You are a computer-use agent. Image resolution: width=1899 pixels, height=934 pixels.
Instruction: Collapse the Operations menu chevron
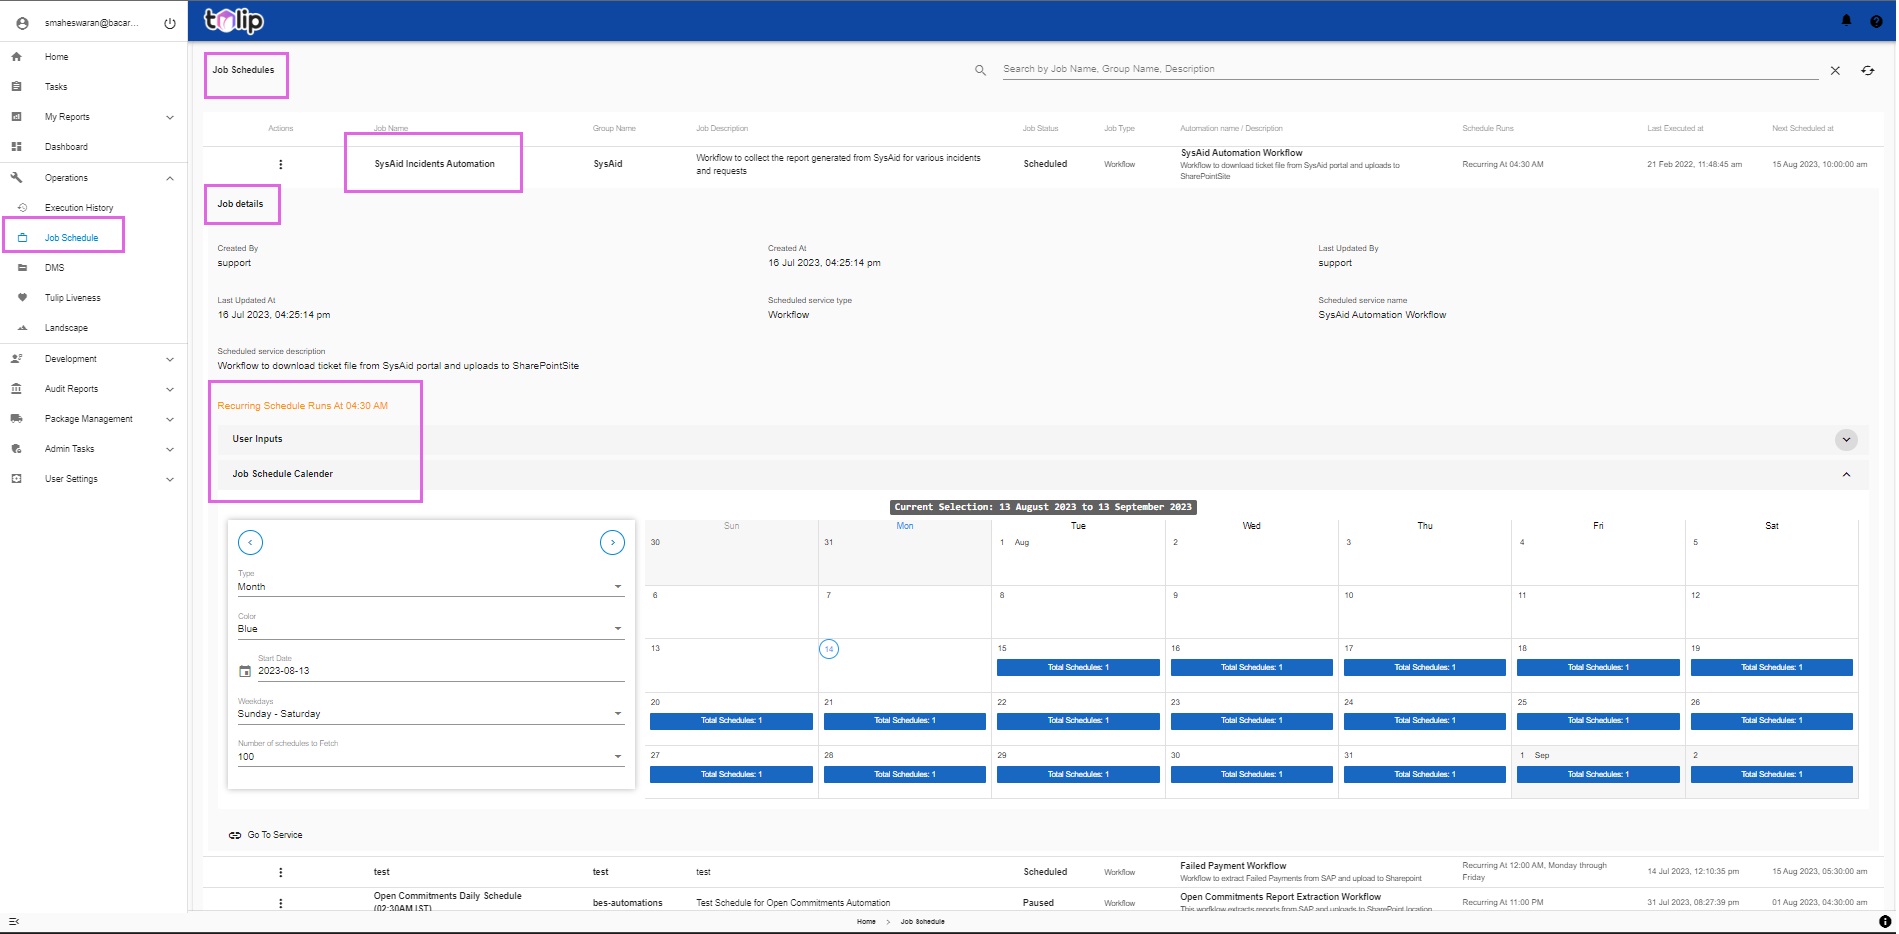click(170, 178)
